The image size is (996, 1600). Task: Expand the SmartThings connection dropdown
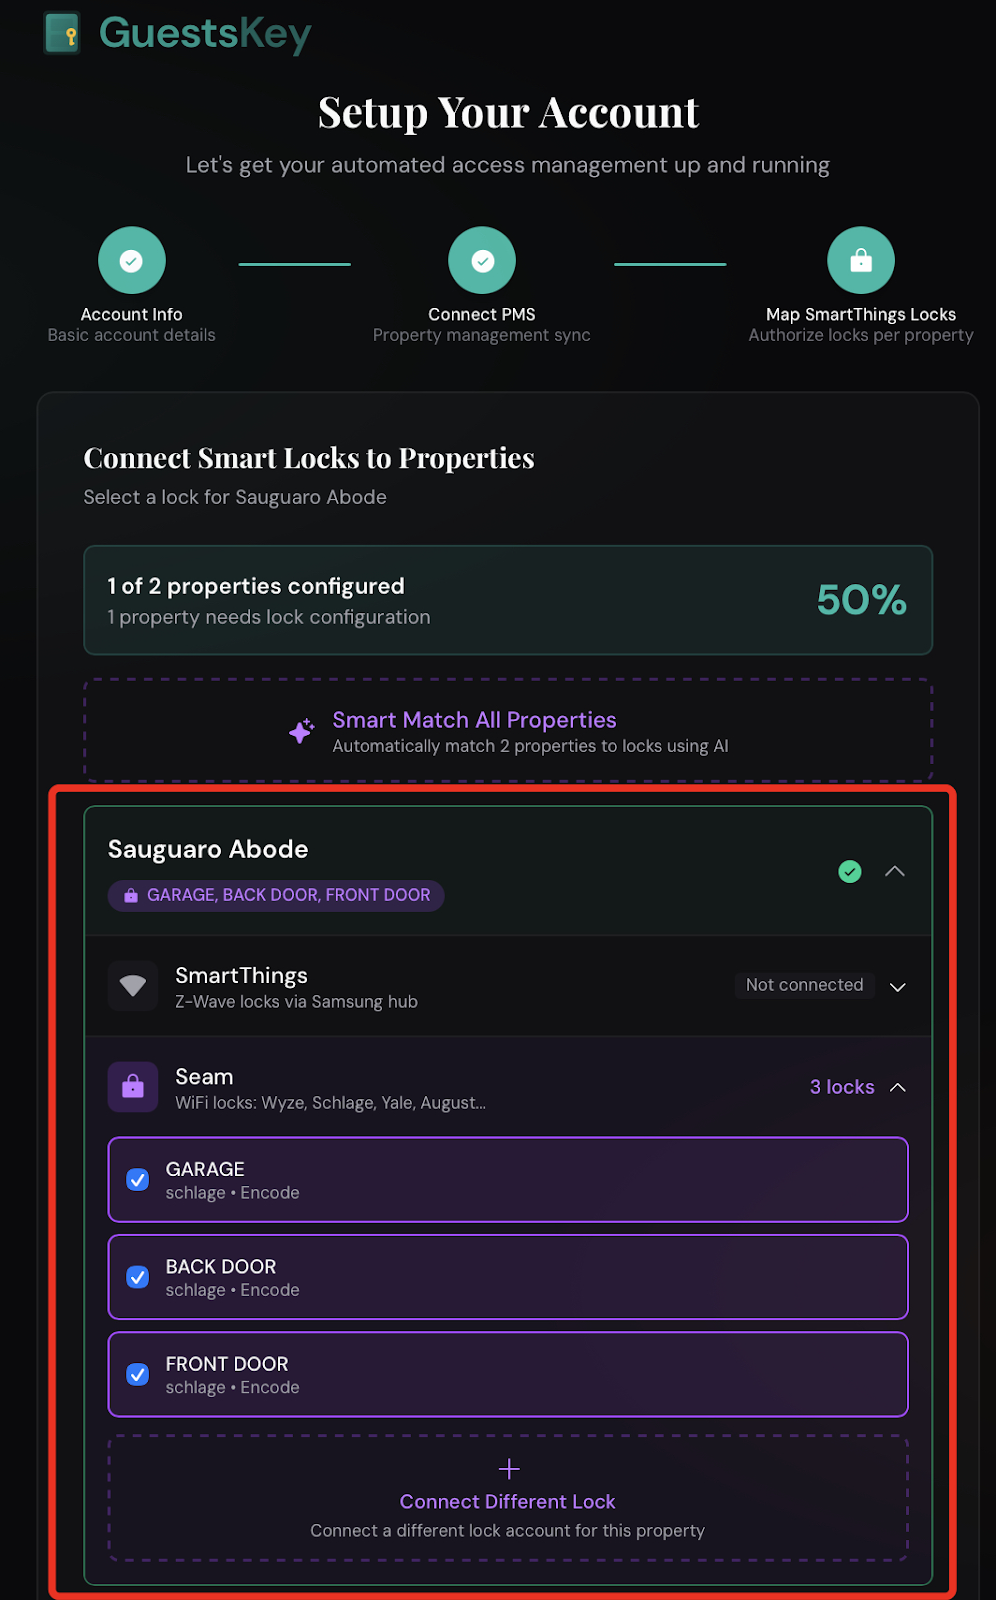(897, 986)
